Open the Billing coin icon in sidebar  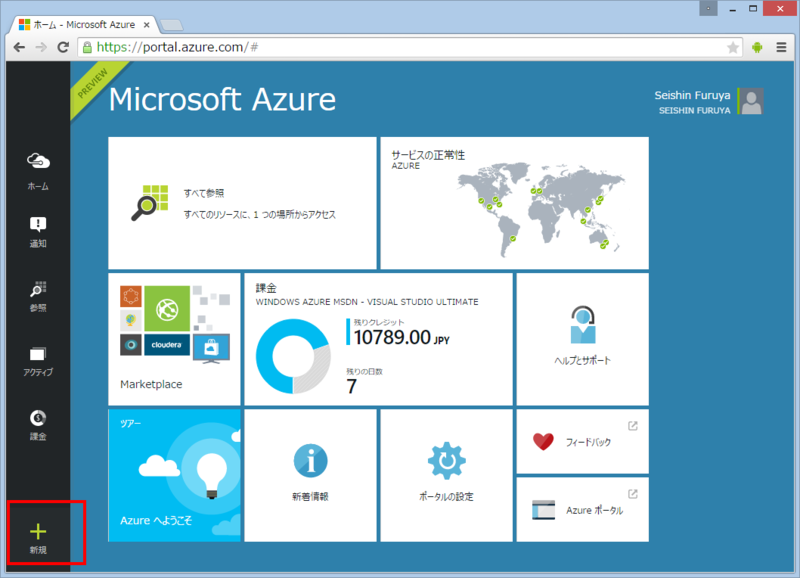38,418
